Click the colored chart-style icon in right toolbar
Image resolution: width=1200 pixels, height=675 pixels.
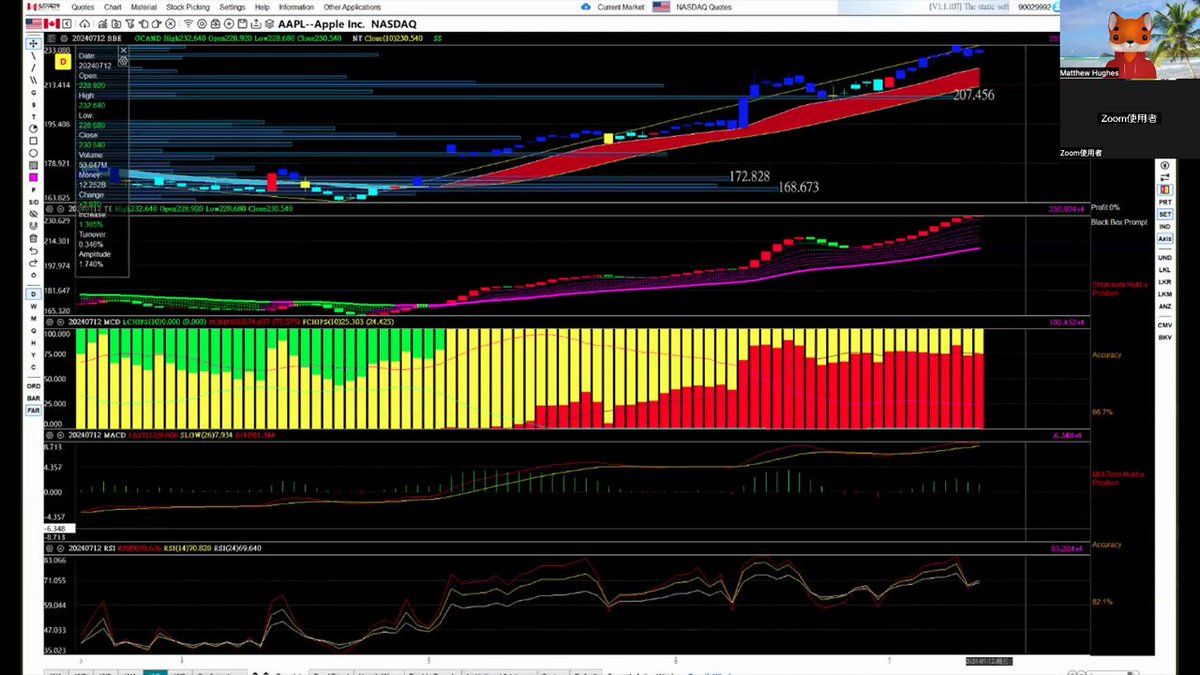(x=1165, y=189)
